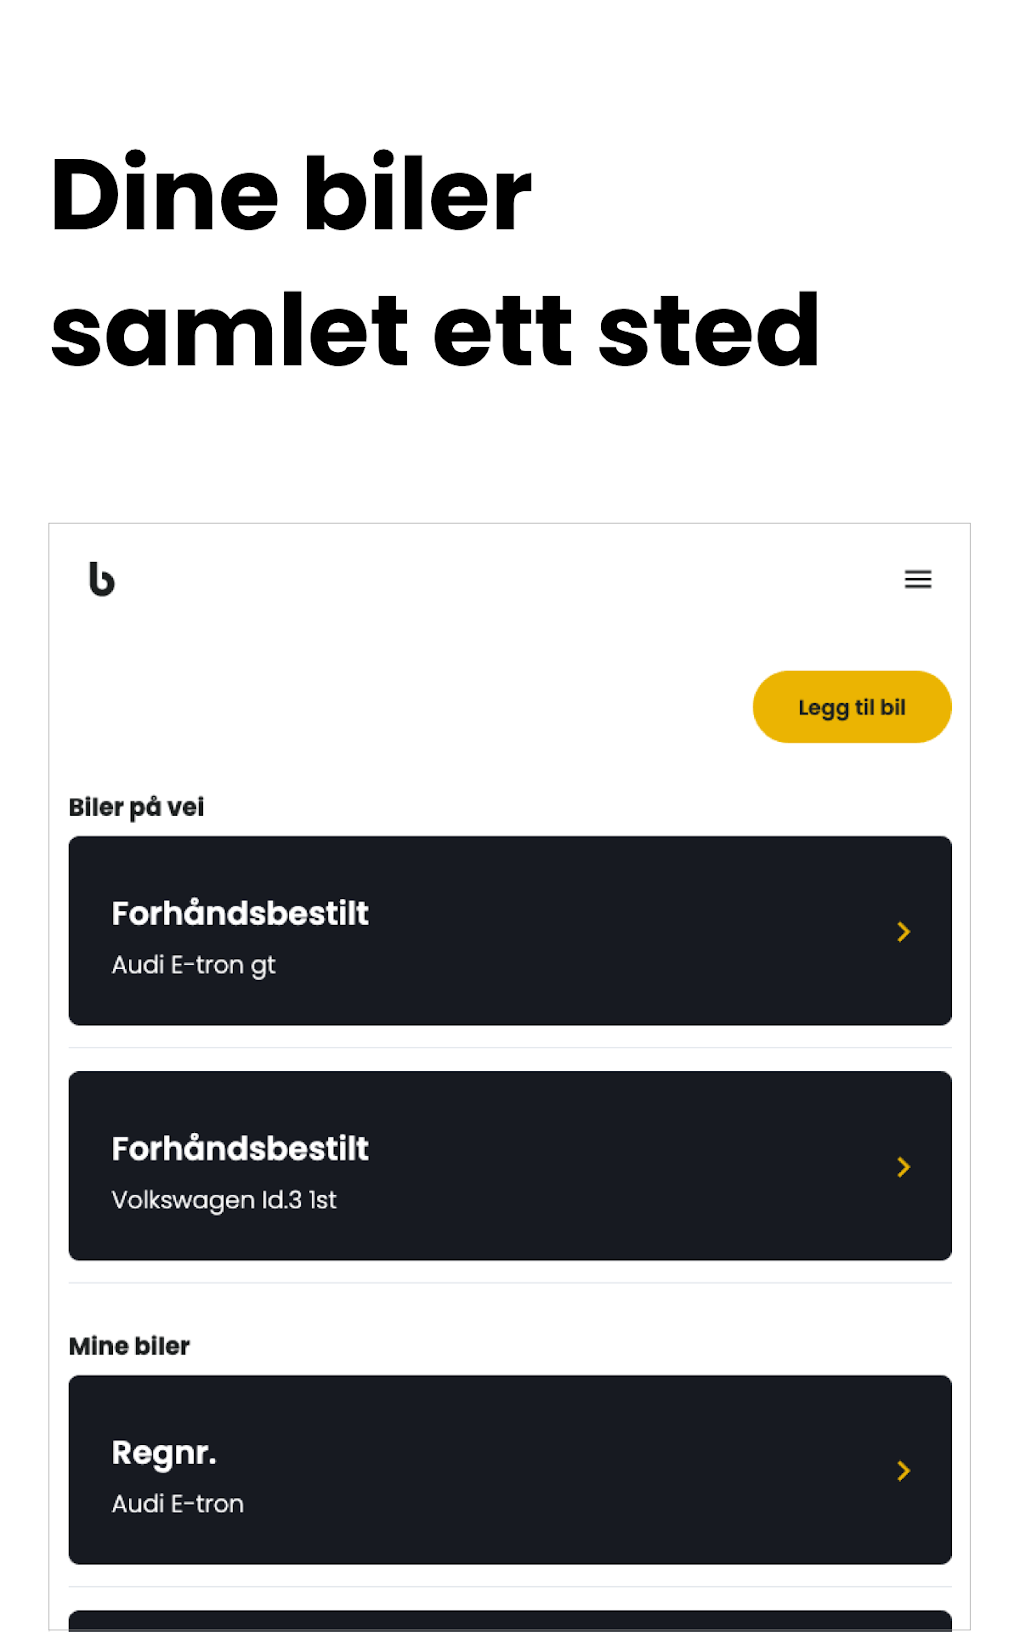Open the Audi E-tron gt preorder card
Screen dimensions: 1020x1632
(x=509, y=931)
